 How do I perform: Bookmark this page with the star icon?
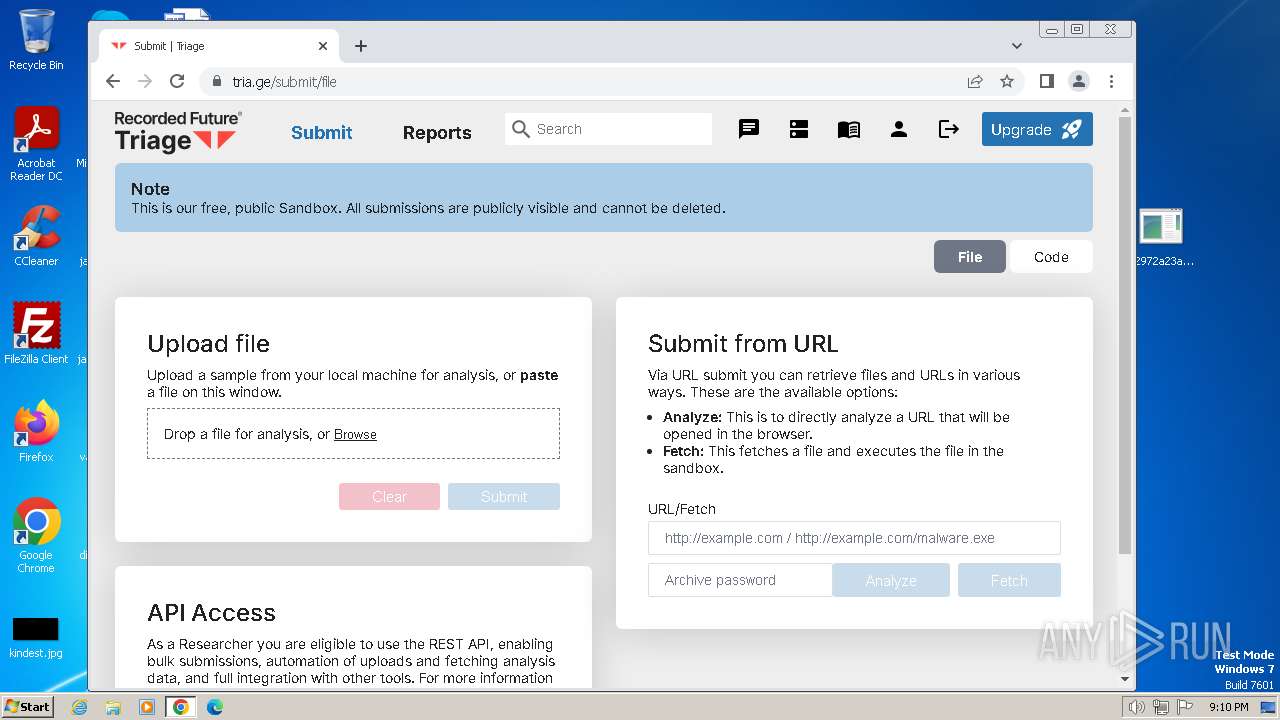click(1007, 82)
